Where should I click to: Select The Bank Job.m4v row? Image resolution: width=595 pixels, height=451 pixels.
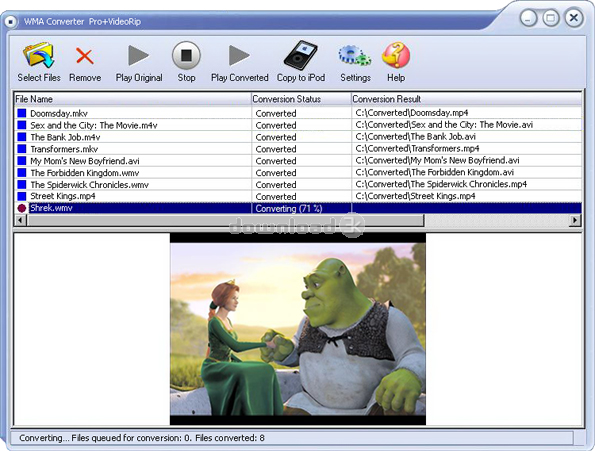(x=298, y=137)
